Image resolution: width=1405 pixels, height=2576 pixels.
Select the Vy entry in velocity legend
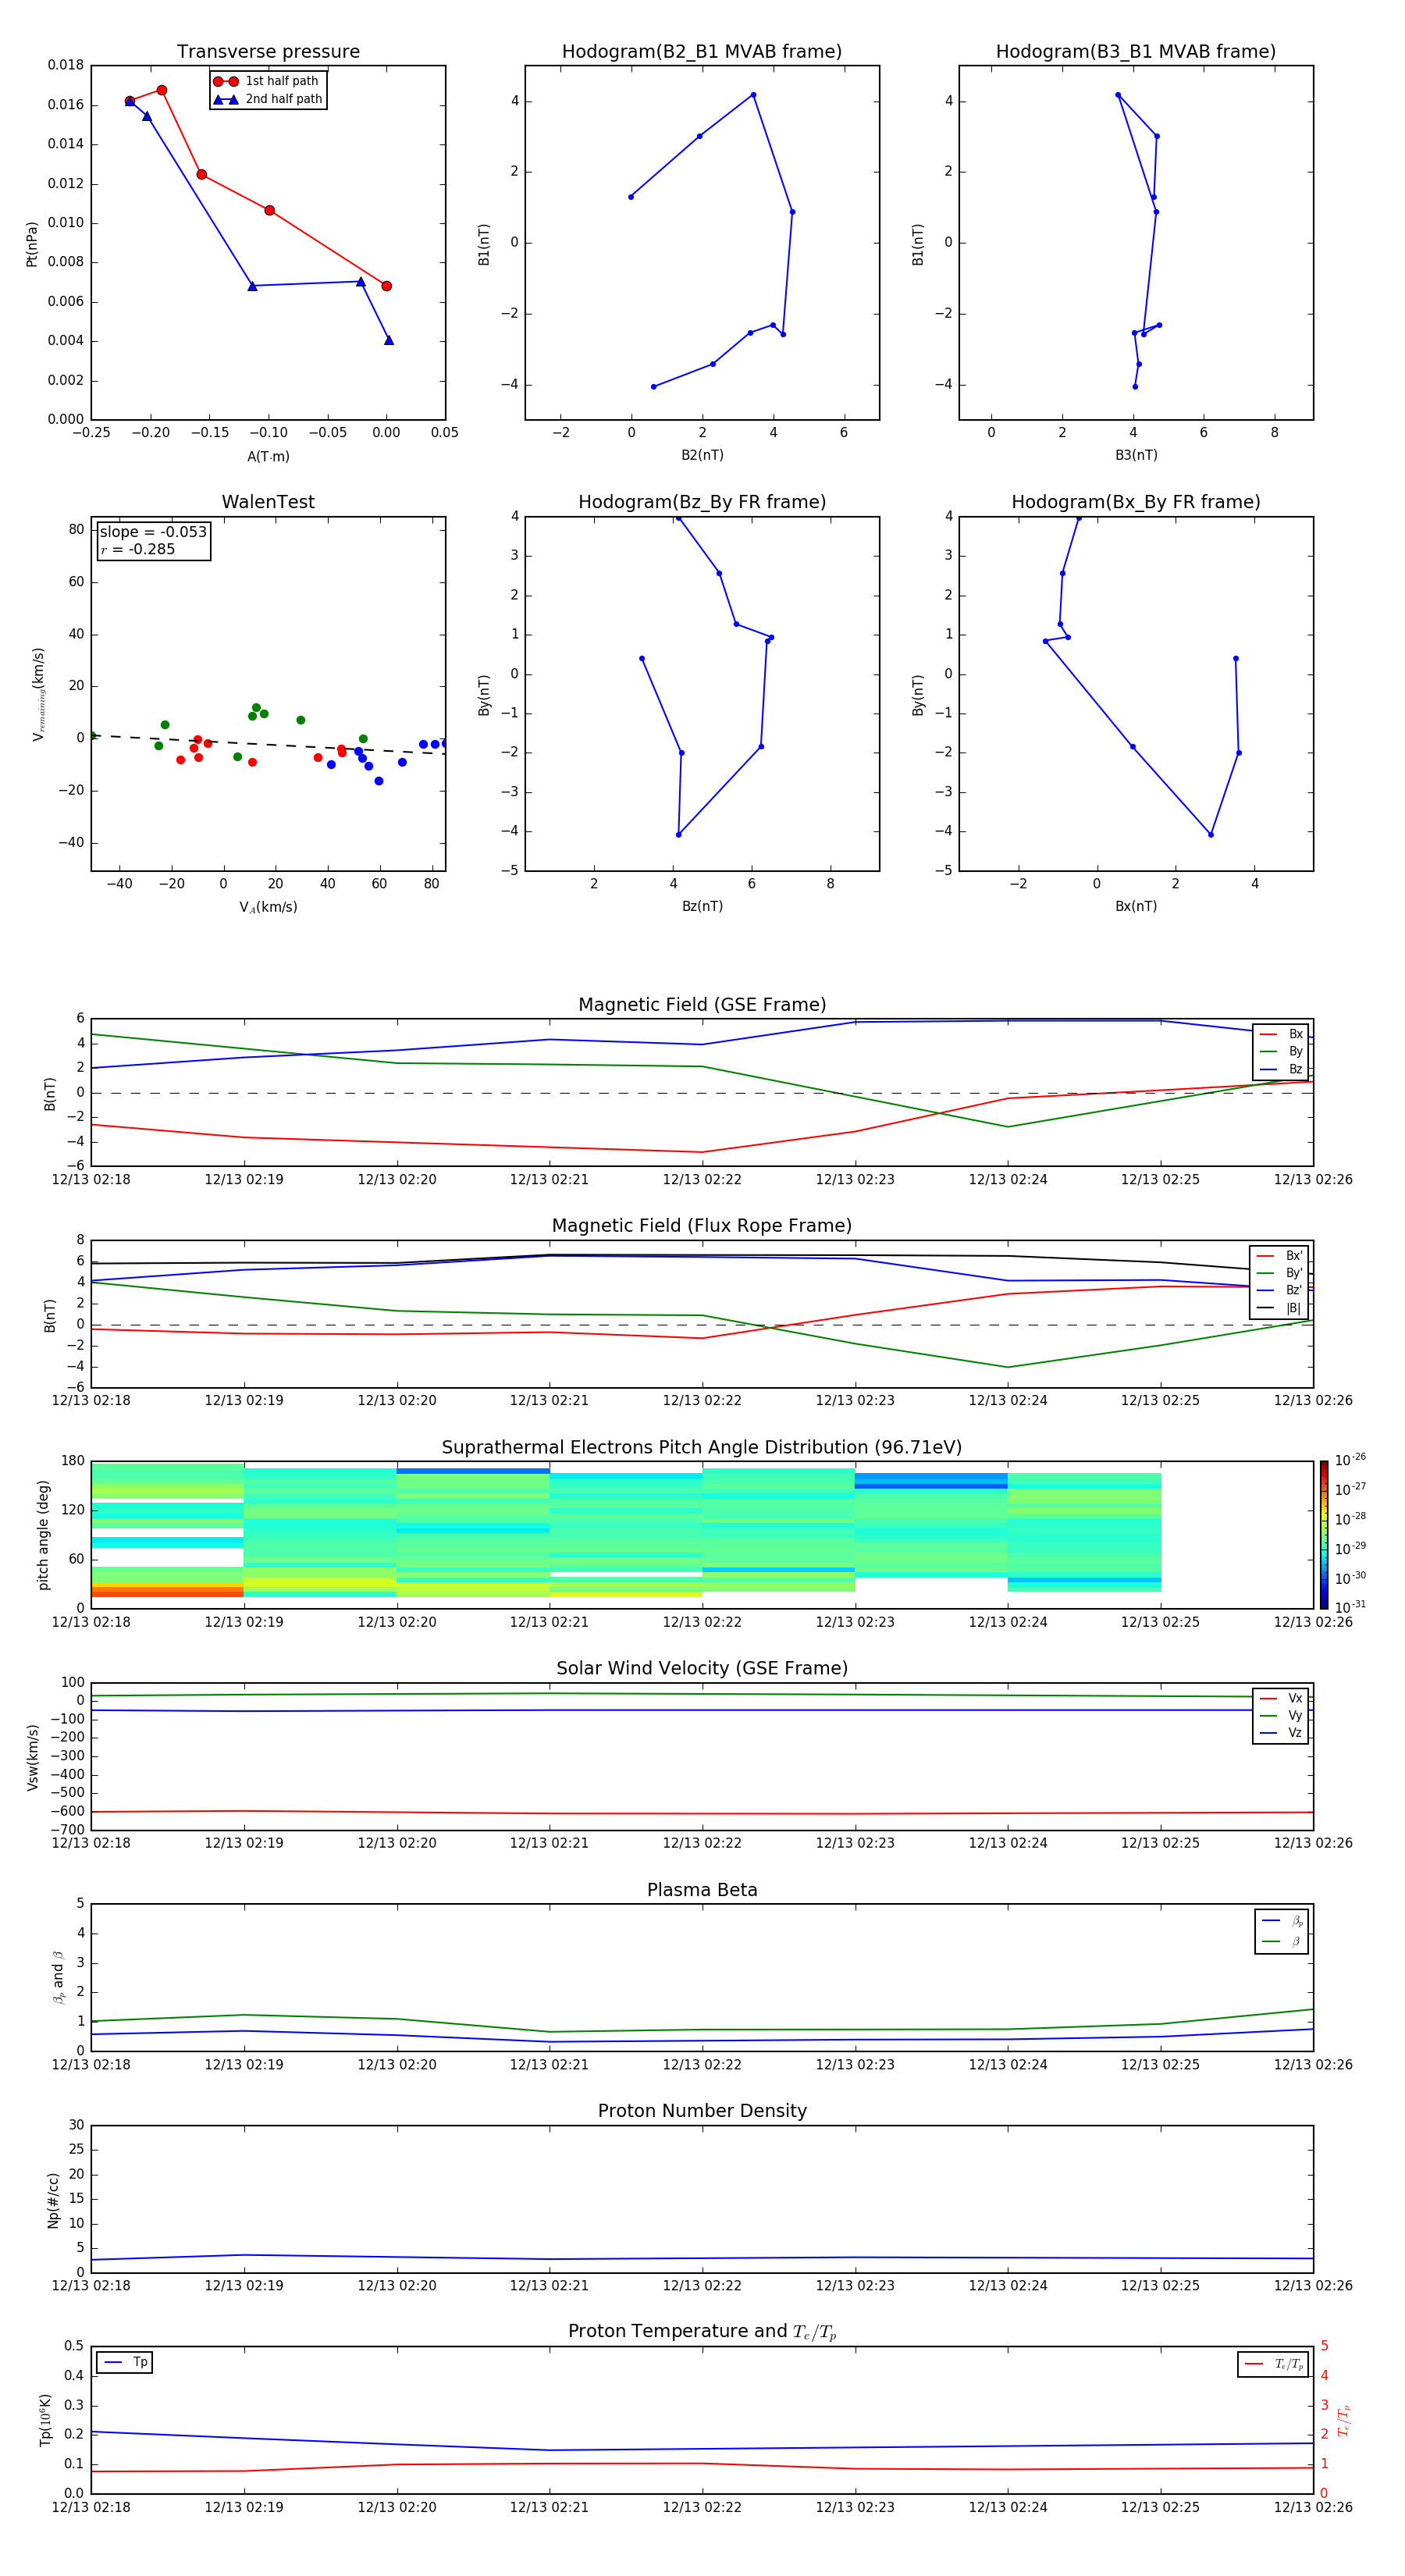1281,1715
